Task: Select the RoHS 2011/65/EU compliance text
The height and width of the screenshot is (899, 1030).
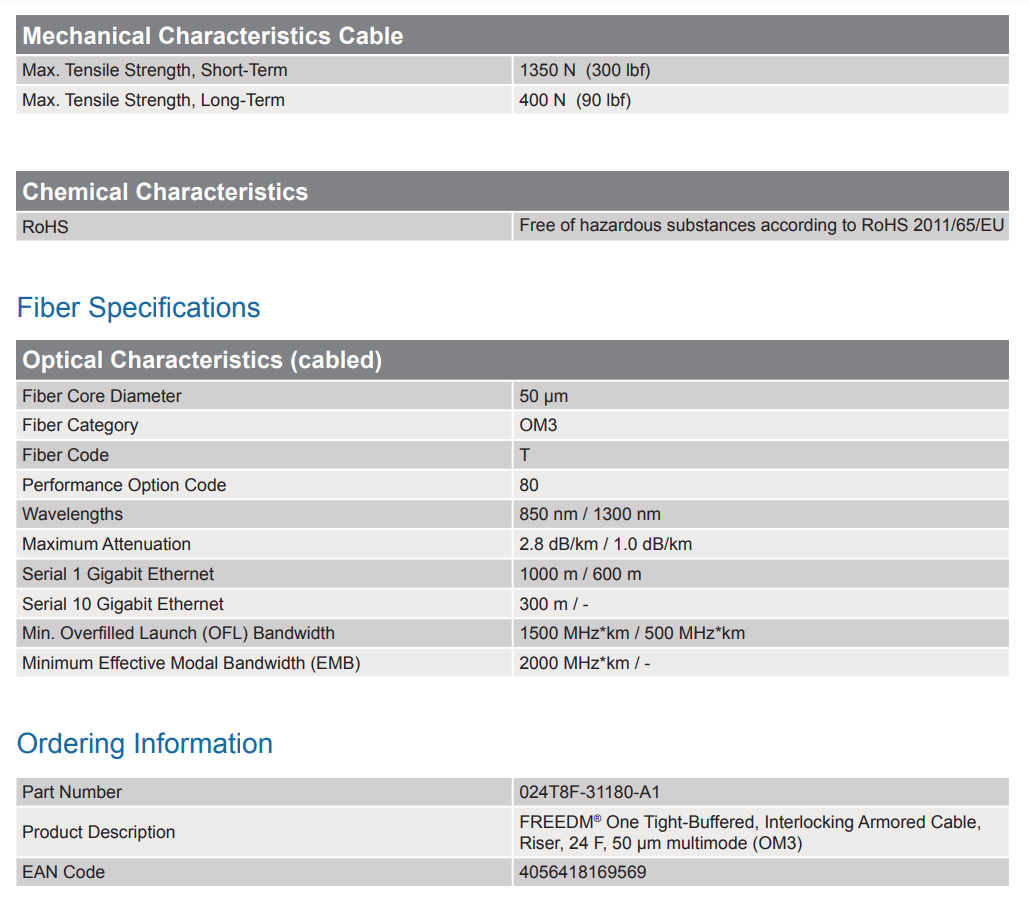Action: click(x=761, y=226)
